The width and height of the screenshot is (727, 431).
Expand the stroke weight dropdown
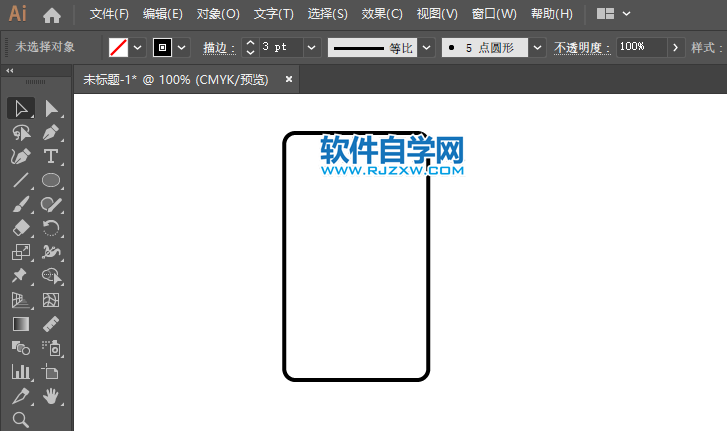312,47
